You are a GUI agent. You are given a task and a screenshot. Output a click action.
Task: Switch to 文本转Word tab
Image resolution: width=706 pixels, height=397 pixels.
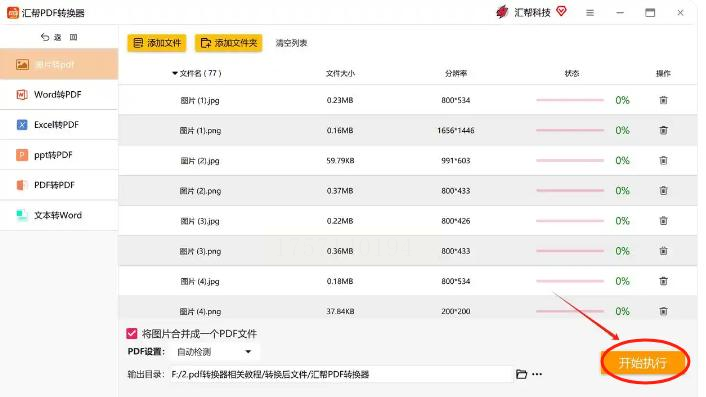point(59,215)
